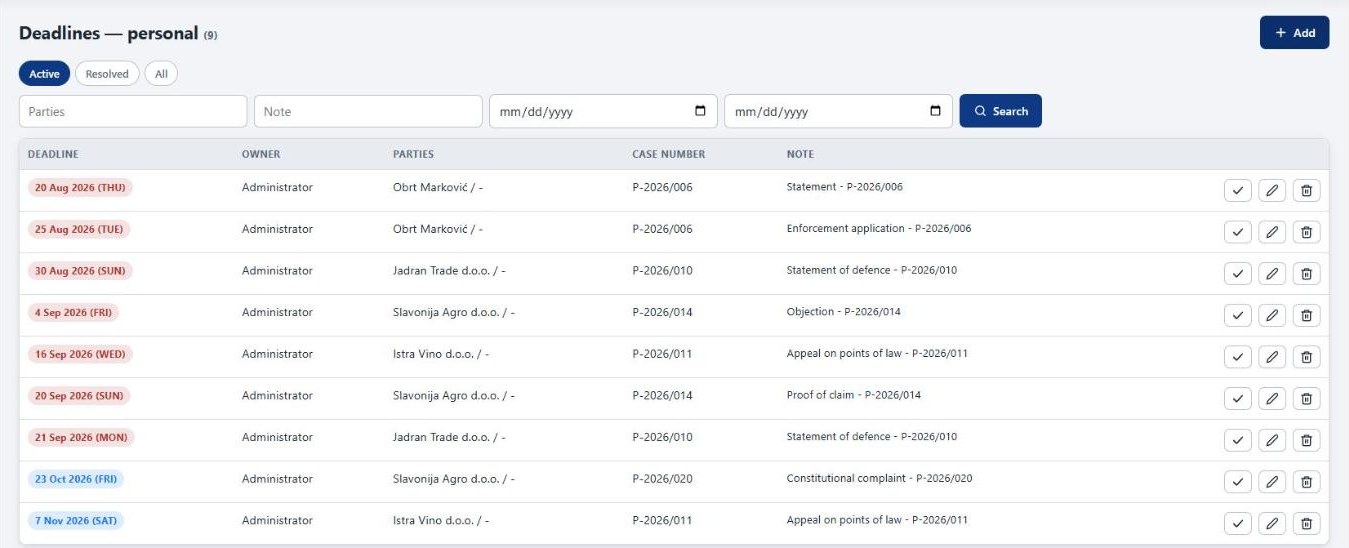Mark the Objection deadline as resolved
Screen dimensions: 1349x548
pos(1238,315)
